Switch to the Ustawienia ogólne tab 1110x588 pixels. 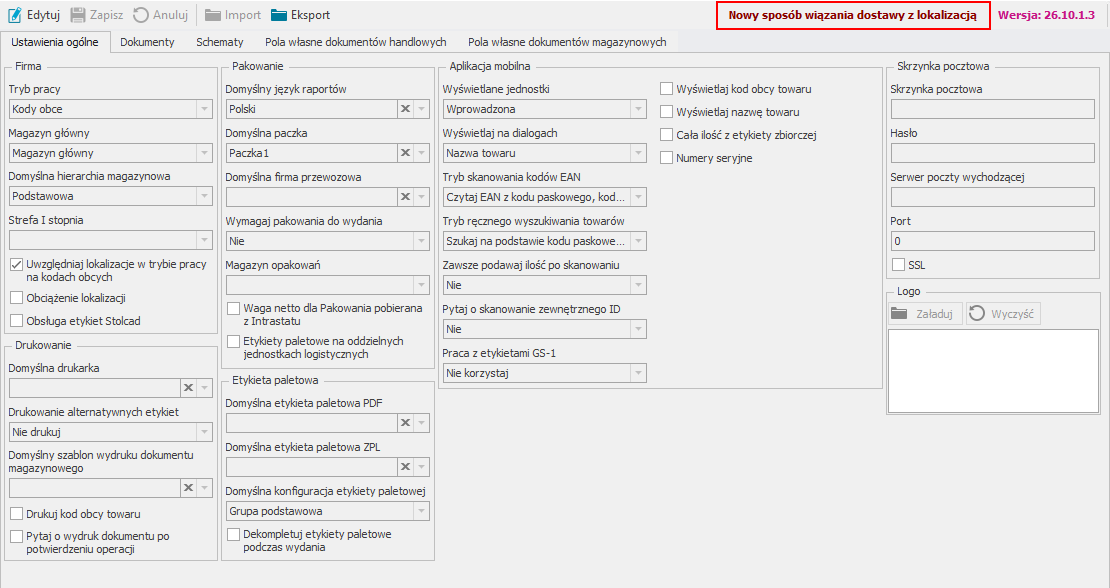coord(55,42)
